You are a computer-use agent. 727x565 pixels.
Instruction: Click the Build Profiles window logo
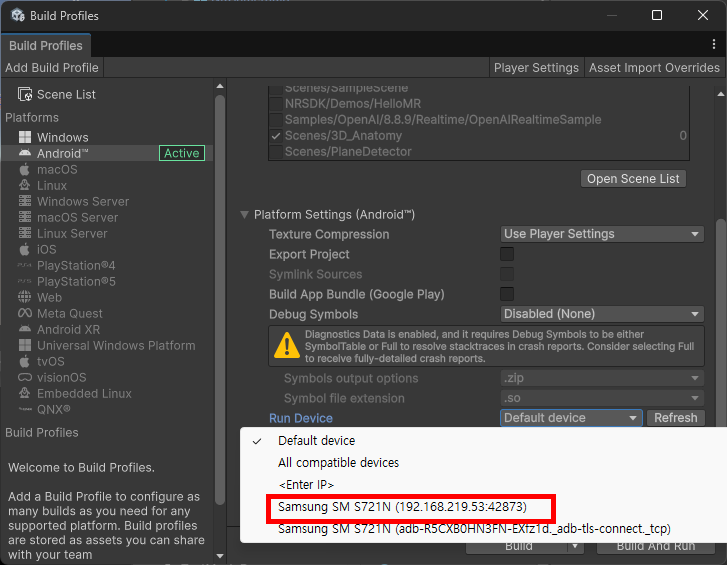click(x=18, y=15)
